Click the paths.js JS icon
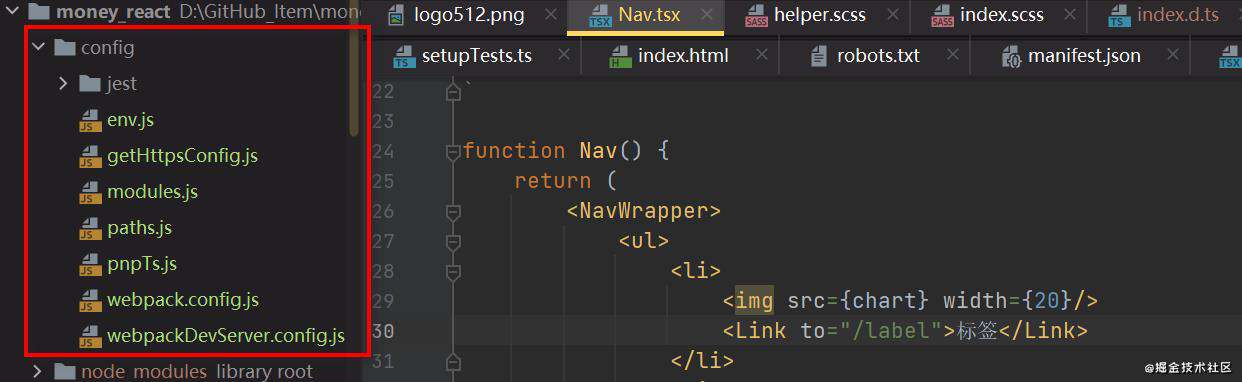The image size is (1242, 382). 91,228
